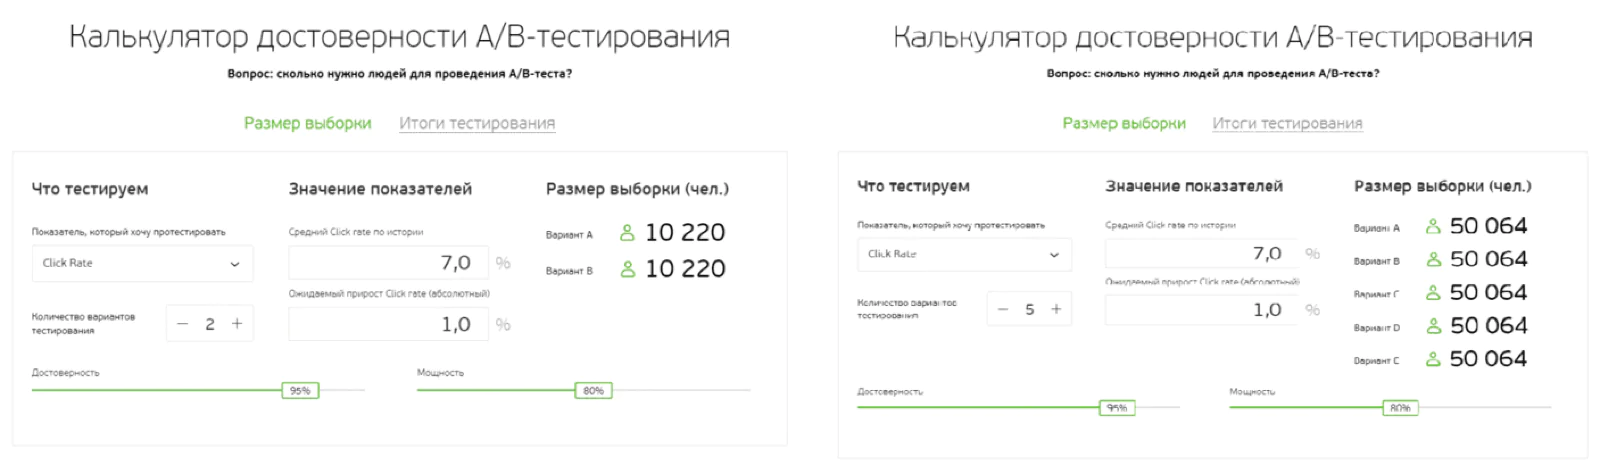Decrease variants count with minus in left panel
The height and width of the screenshot is (473, 1600).
tap(182, 324)
